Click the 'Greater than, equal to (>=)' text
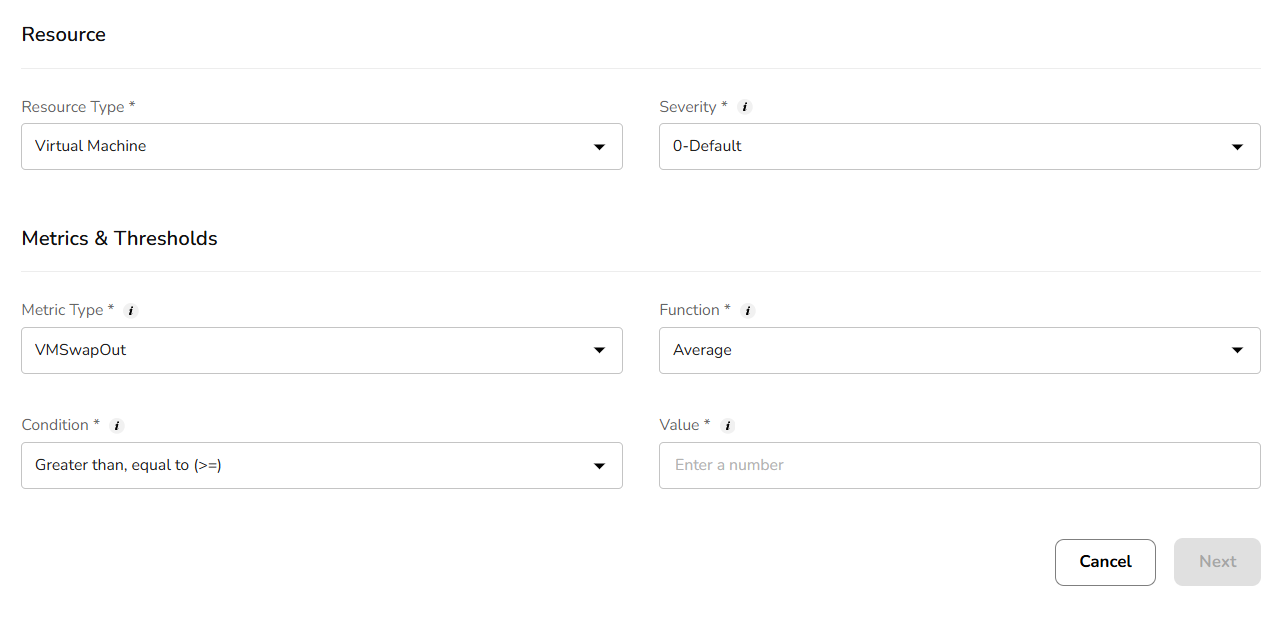The image size is (1283, 619). tap(128, 465)
